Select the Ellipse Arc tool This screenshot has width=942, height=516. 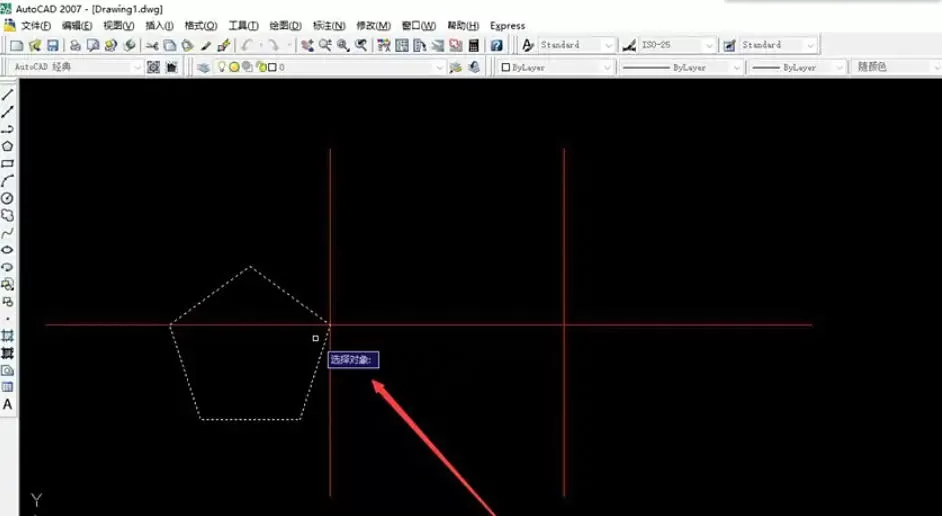tap(7, 267)
